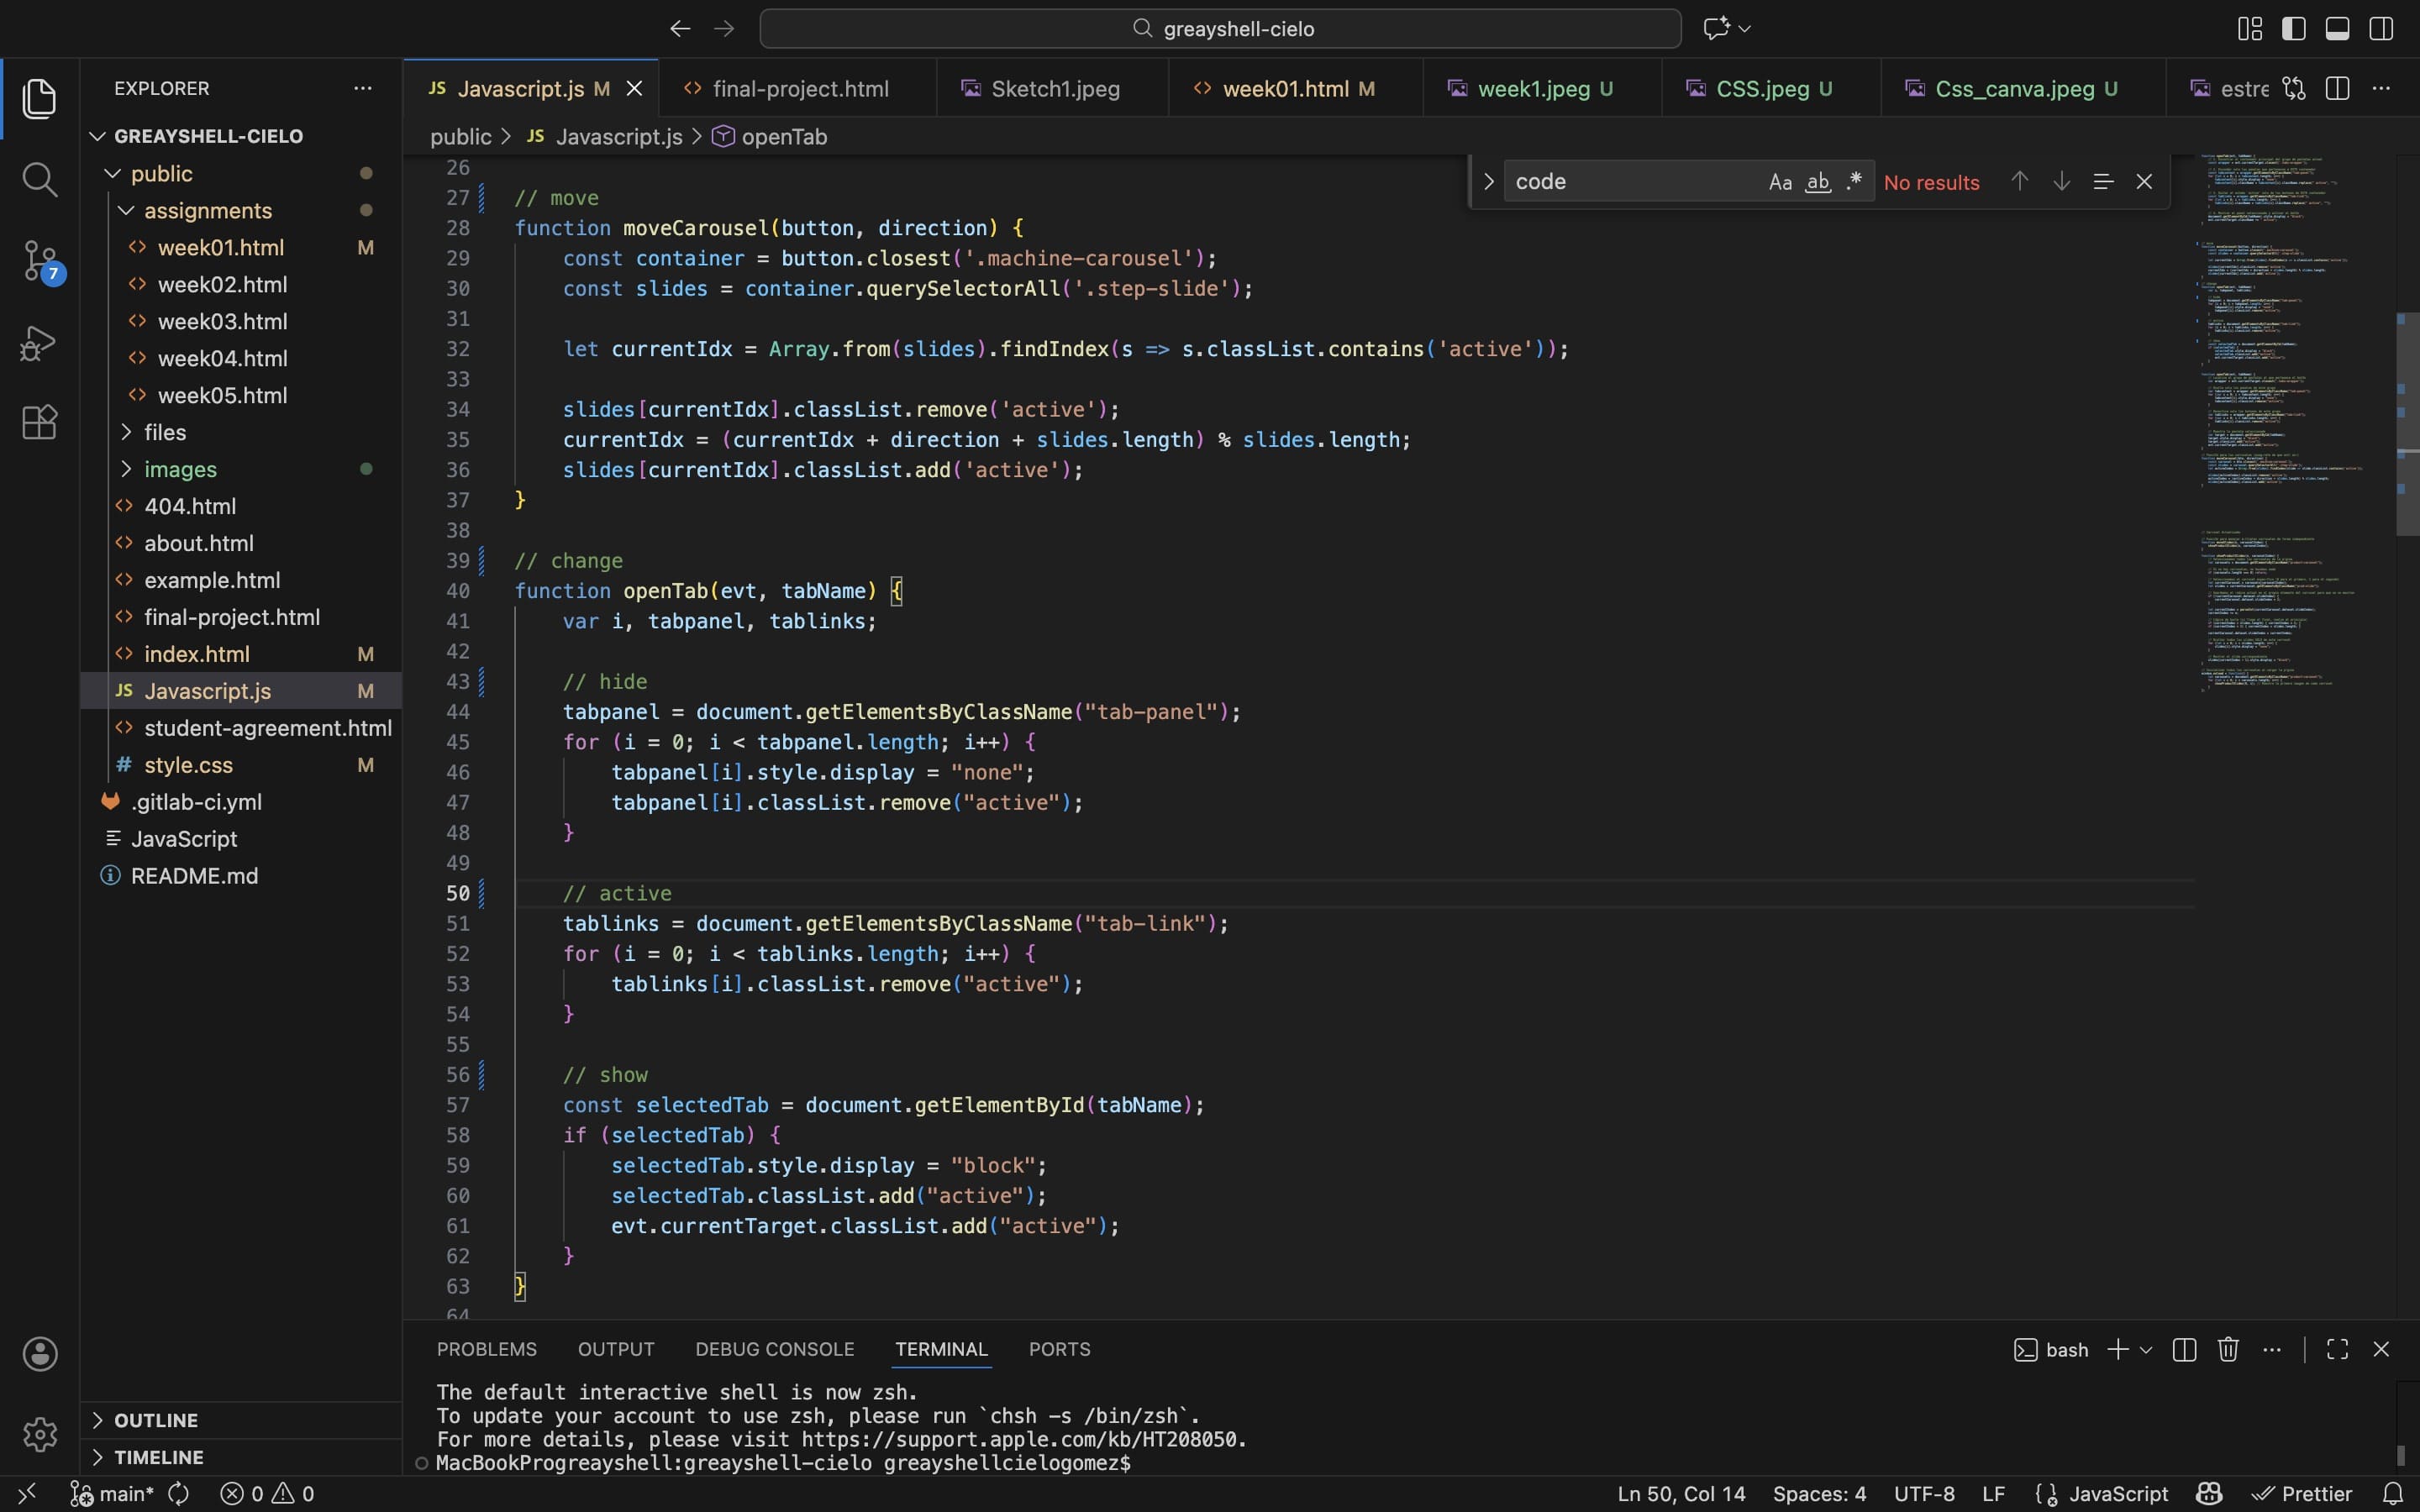Open the Extensions view

pyautogui.click(x=39, y=422)
